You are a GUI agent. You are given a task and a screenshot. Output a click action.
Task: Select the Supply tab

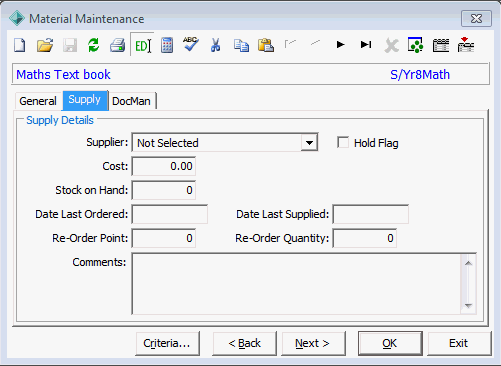85,100
